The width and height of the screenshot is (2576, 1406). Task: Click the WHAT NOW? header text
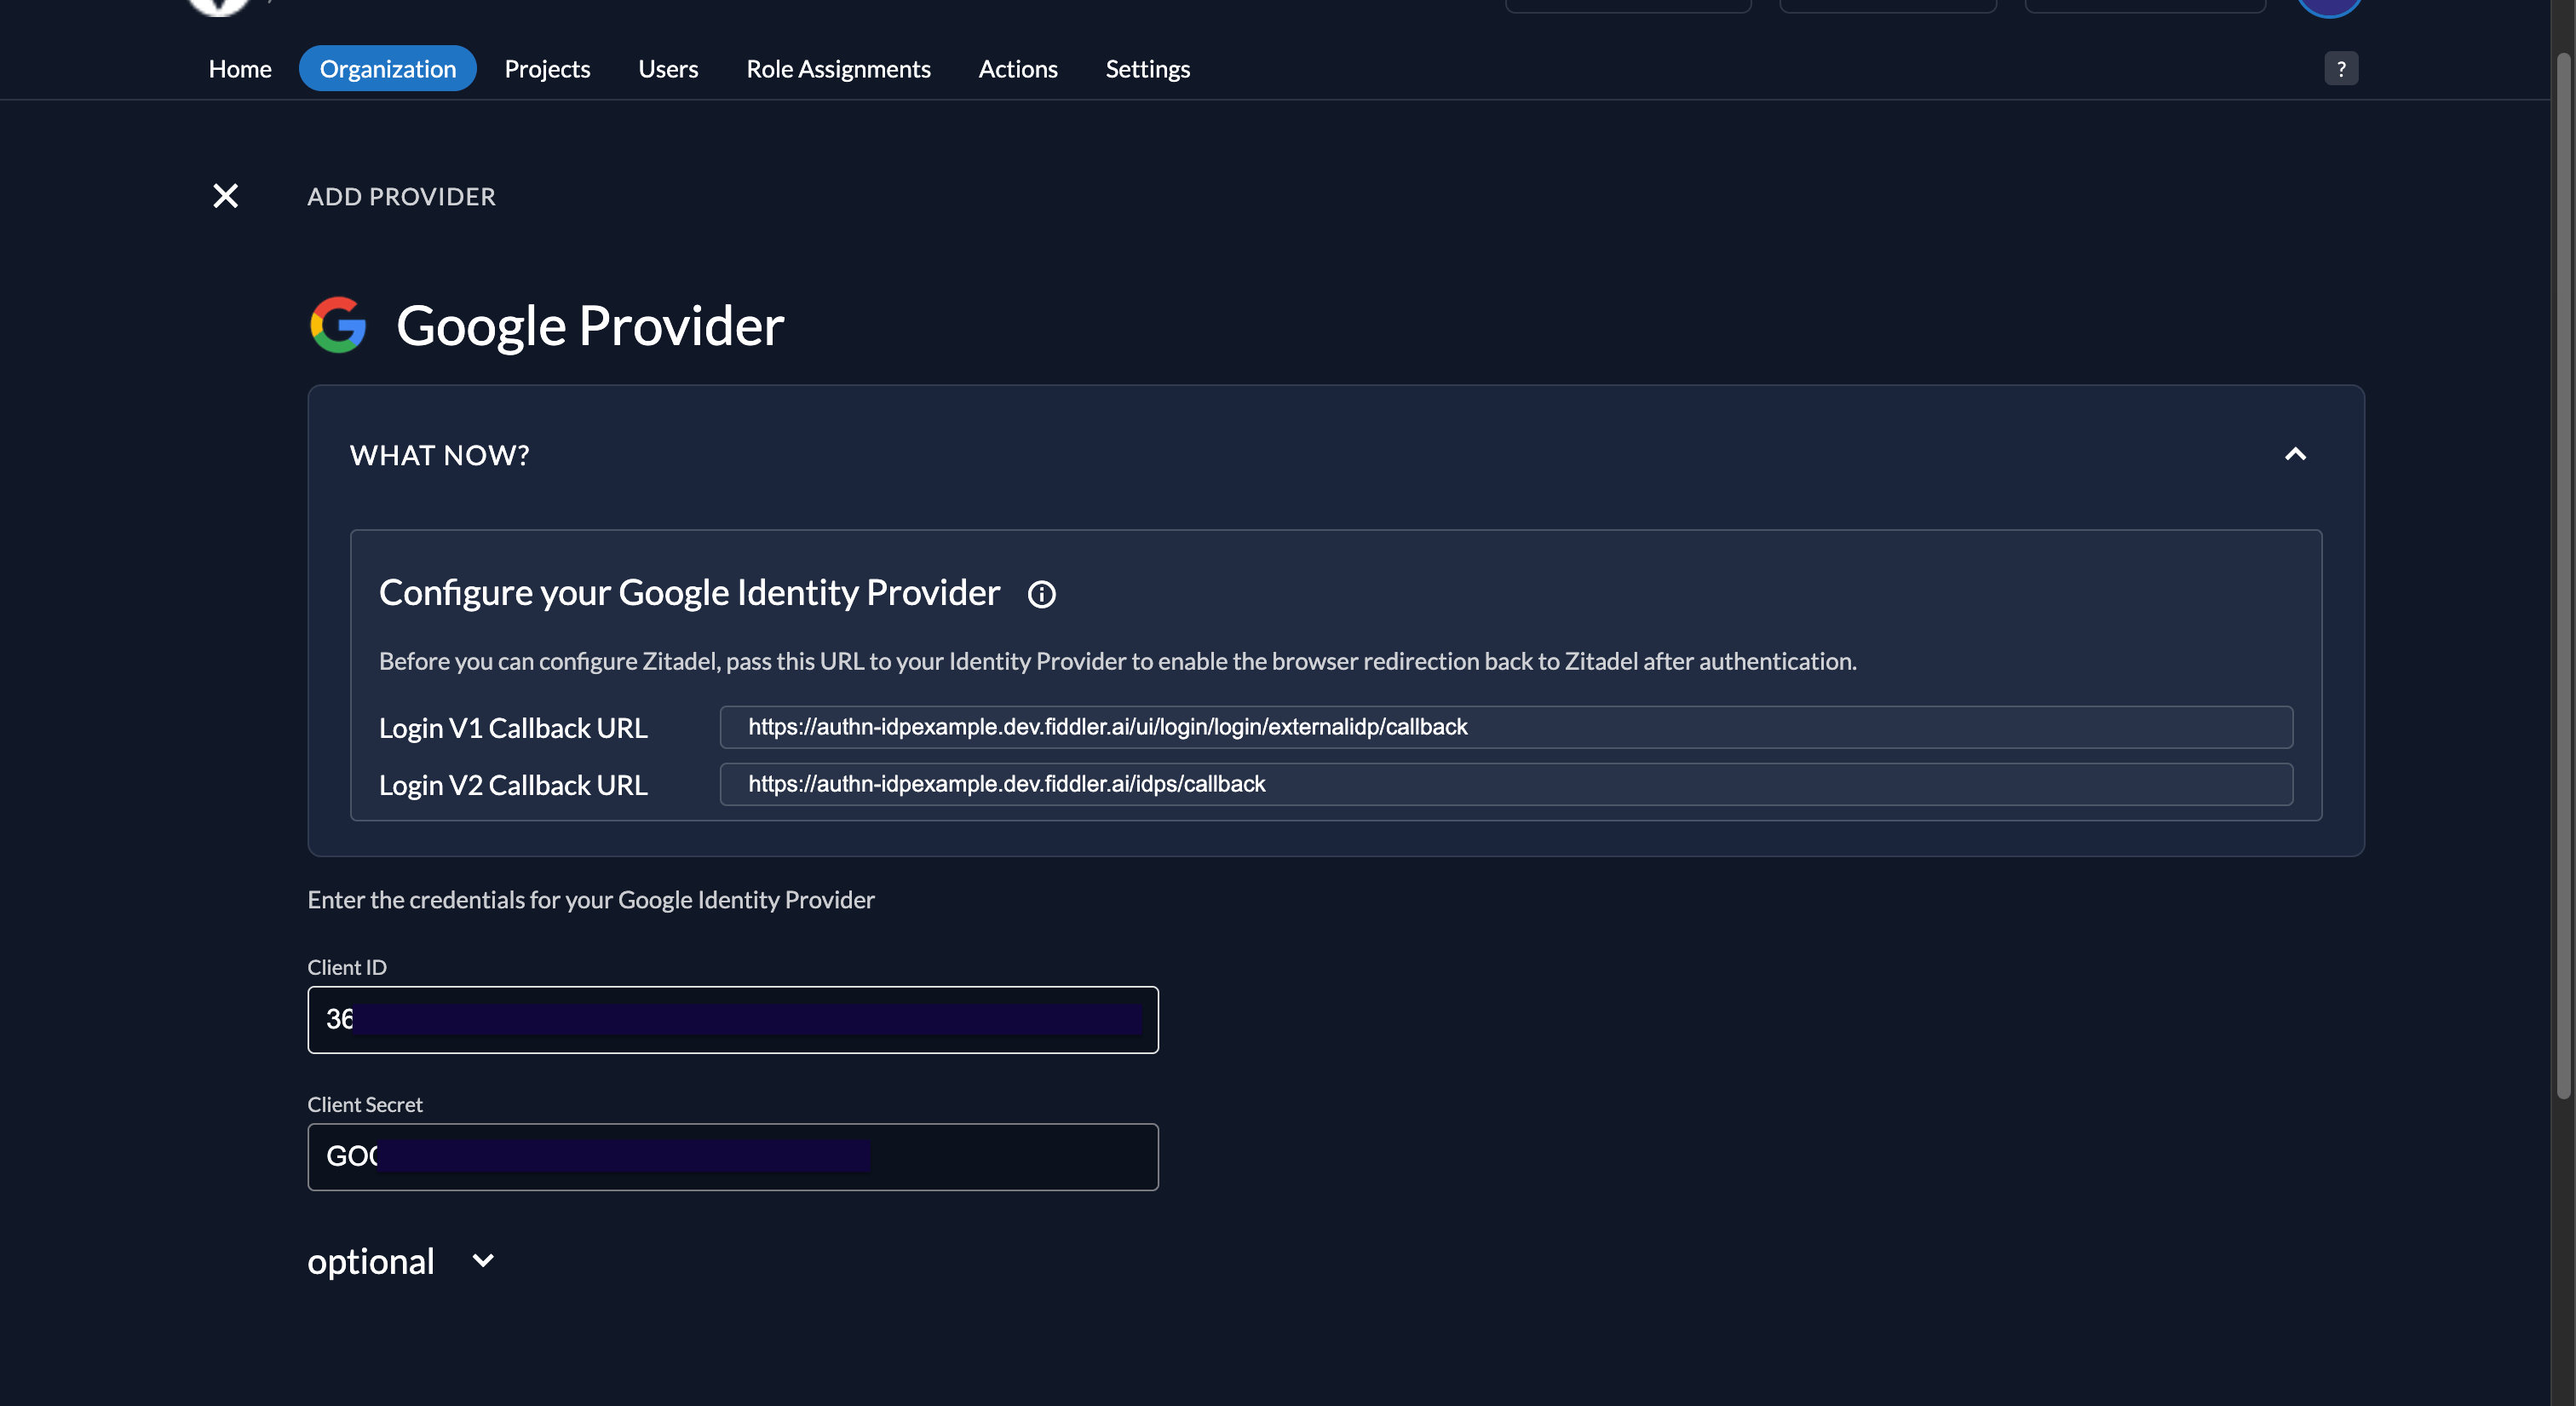pyautogui.click(x=440, y=456)
